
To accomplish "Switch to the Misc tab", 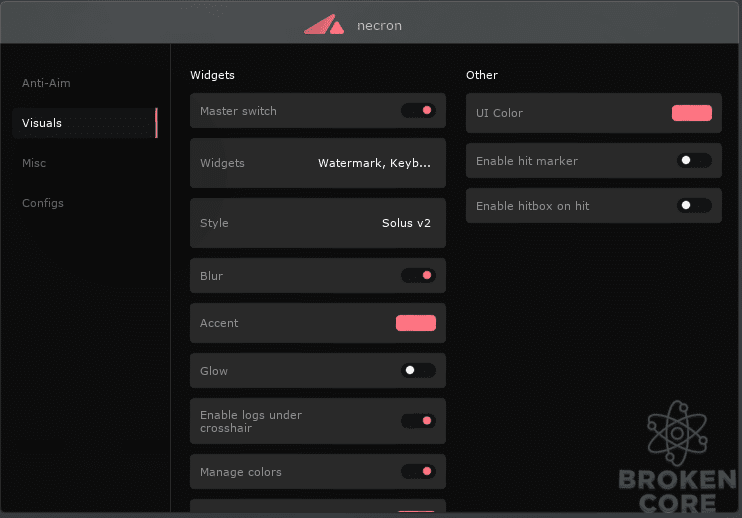I will pos(34,163).
